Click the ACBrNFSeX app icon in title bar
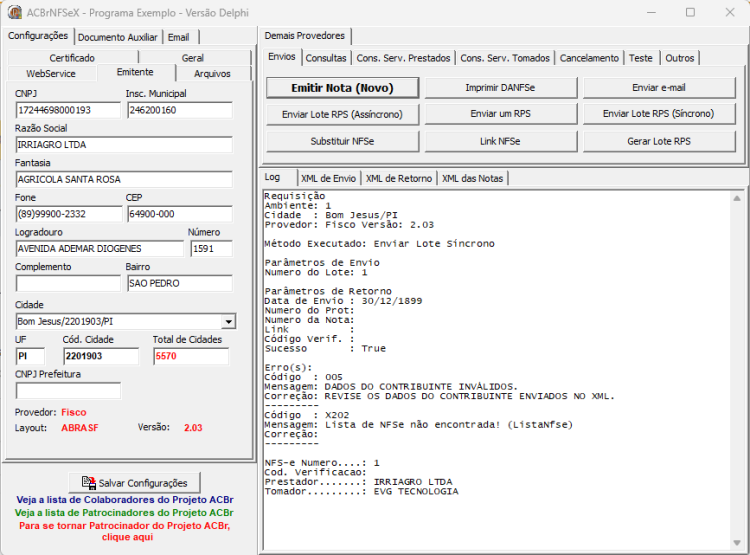 (15, 12)
